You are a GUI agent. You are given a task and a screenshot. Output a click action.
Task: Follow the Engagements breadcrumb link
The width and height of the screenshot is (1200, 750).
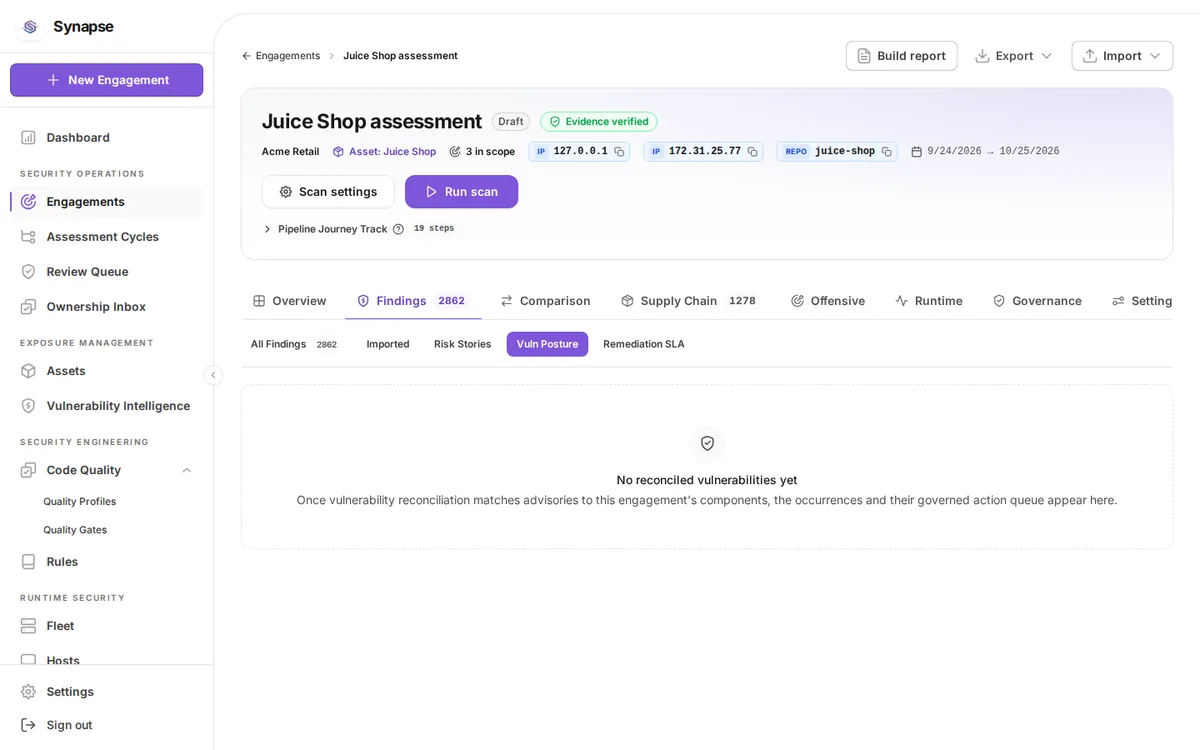[288, 56]
